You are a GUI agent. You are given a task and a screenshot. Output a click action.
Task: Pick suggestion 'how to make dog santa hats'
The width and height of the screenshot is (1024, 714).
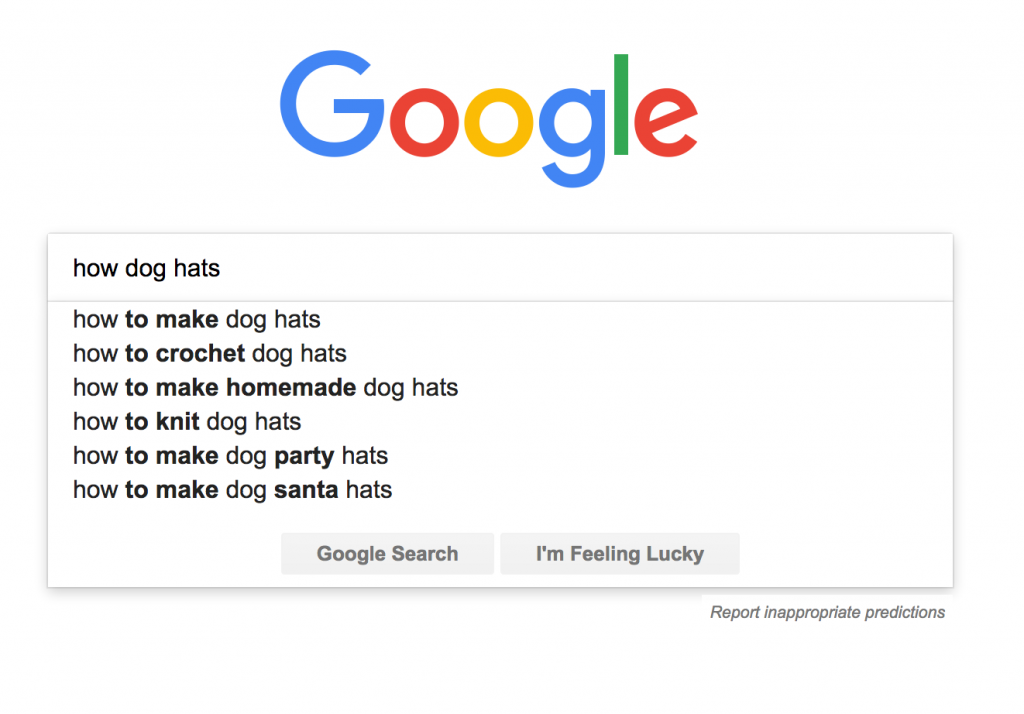(500, 489)
